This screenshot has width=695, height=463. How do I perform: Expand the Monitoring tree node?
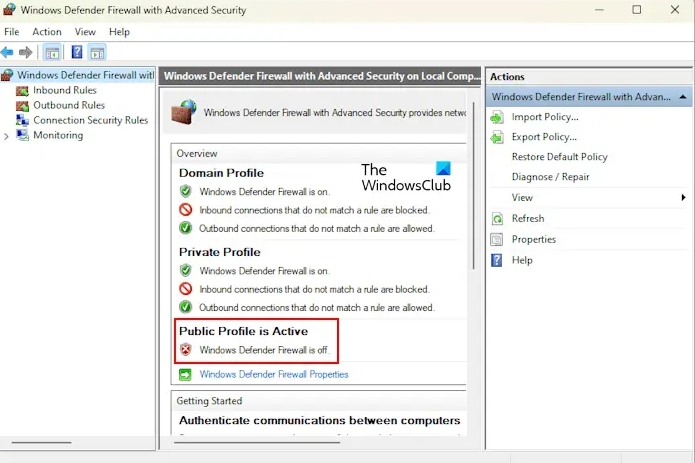(6, 136)
